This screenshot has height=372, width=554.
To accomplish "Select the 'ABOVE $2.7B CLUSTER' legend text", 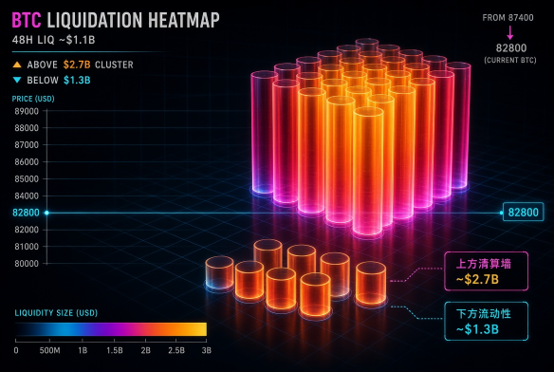I will coord(80,65).
